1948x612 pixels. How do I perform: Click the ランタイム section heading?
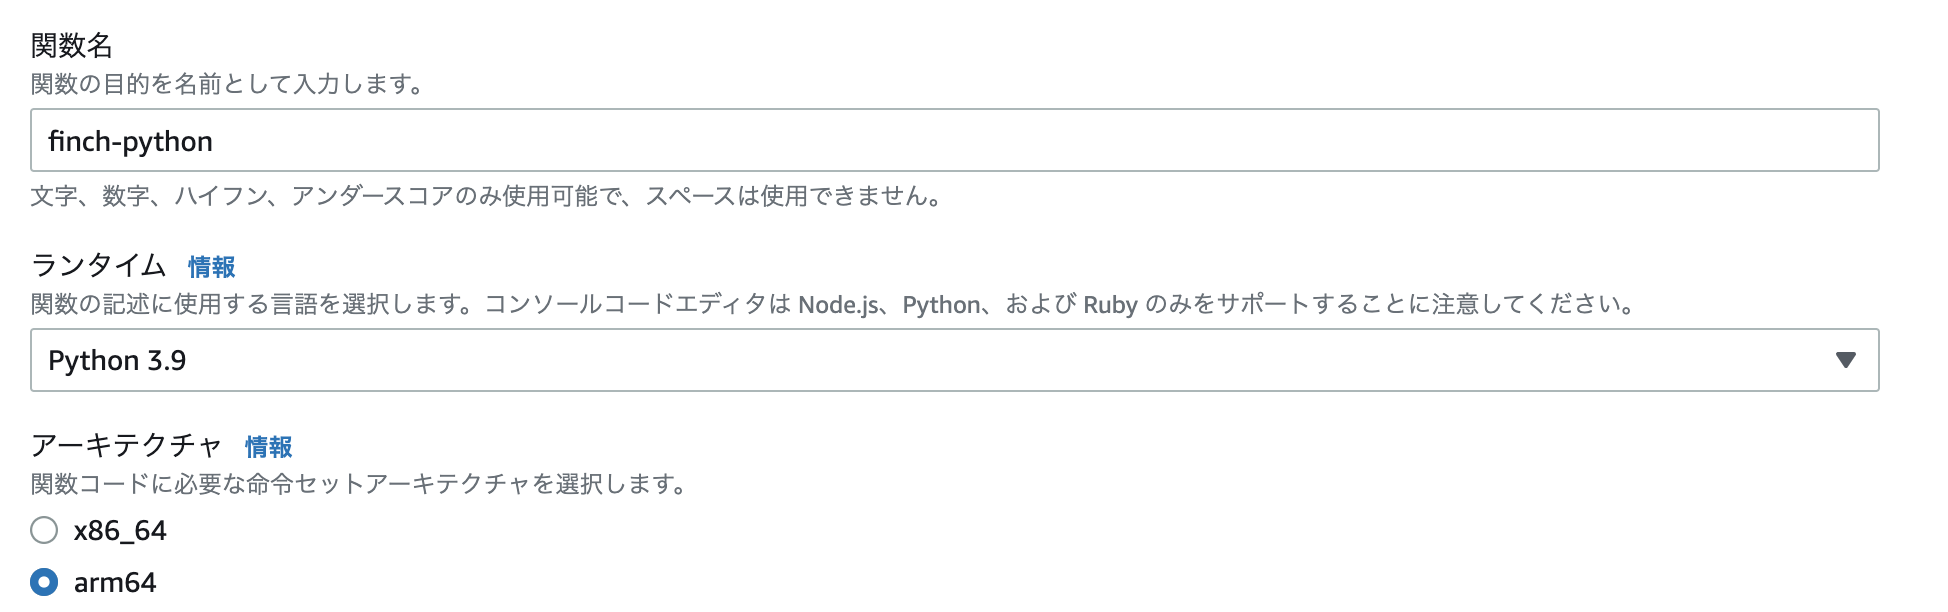pos(100,266)
